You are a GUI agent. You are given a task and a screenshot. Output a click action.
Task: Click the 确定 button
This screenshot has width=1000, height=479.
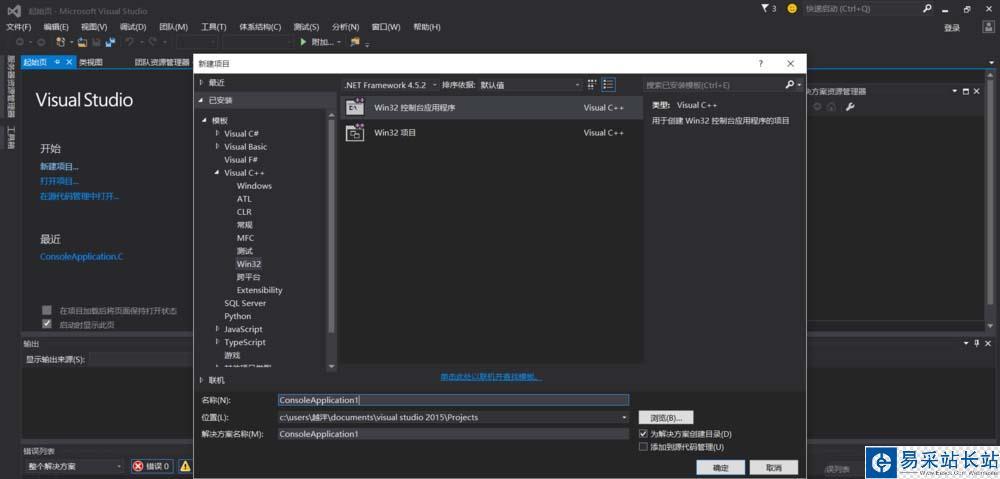click(x=721, y=468)
